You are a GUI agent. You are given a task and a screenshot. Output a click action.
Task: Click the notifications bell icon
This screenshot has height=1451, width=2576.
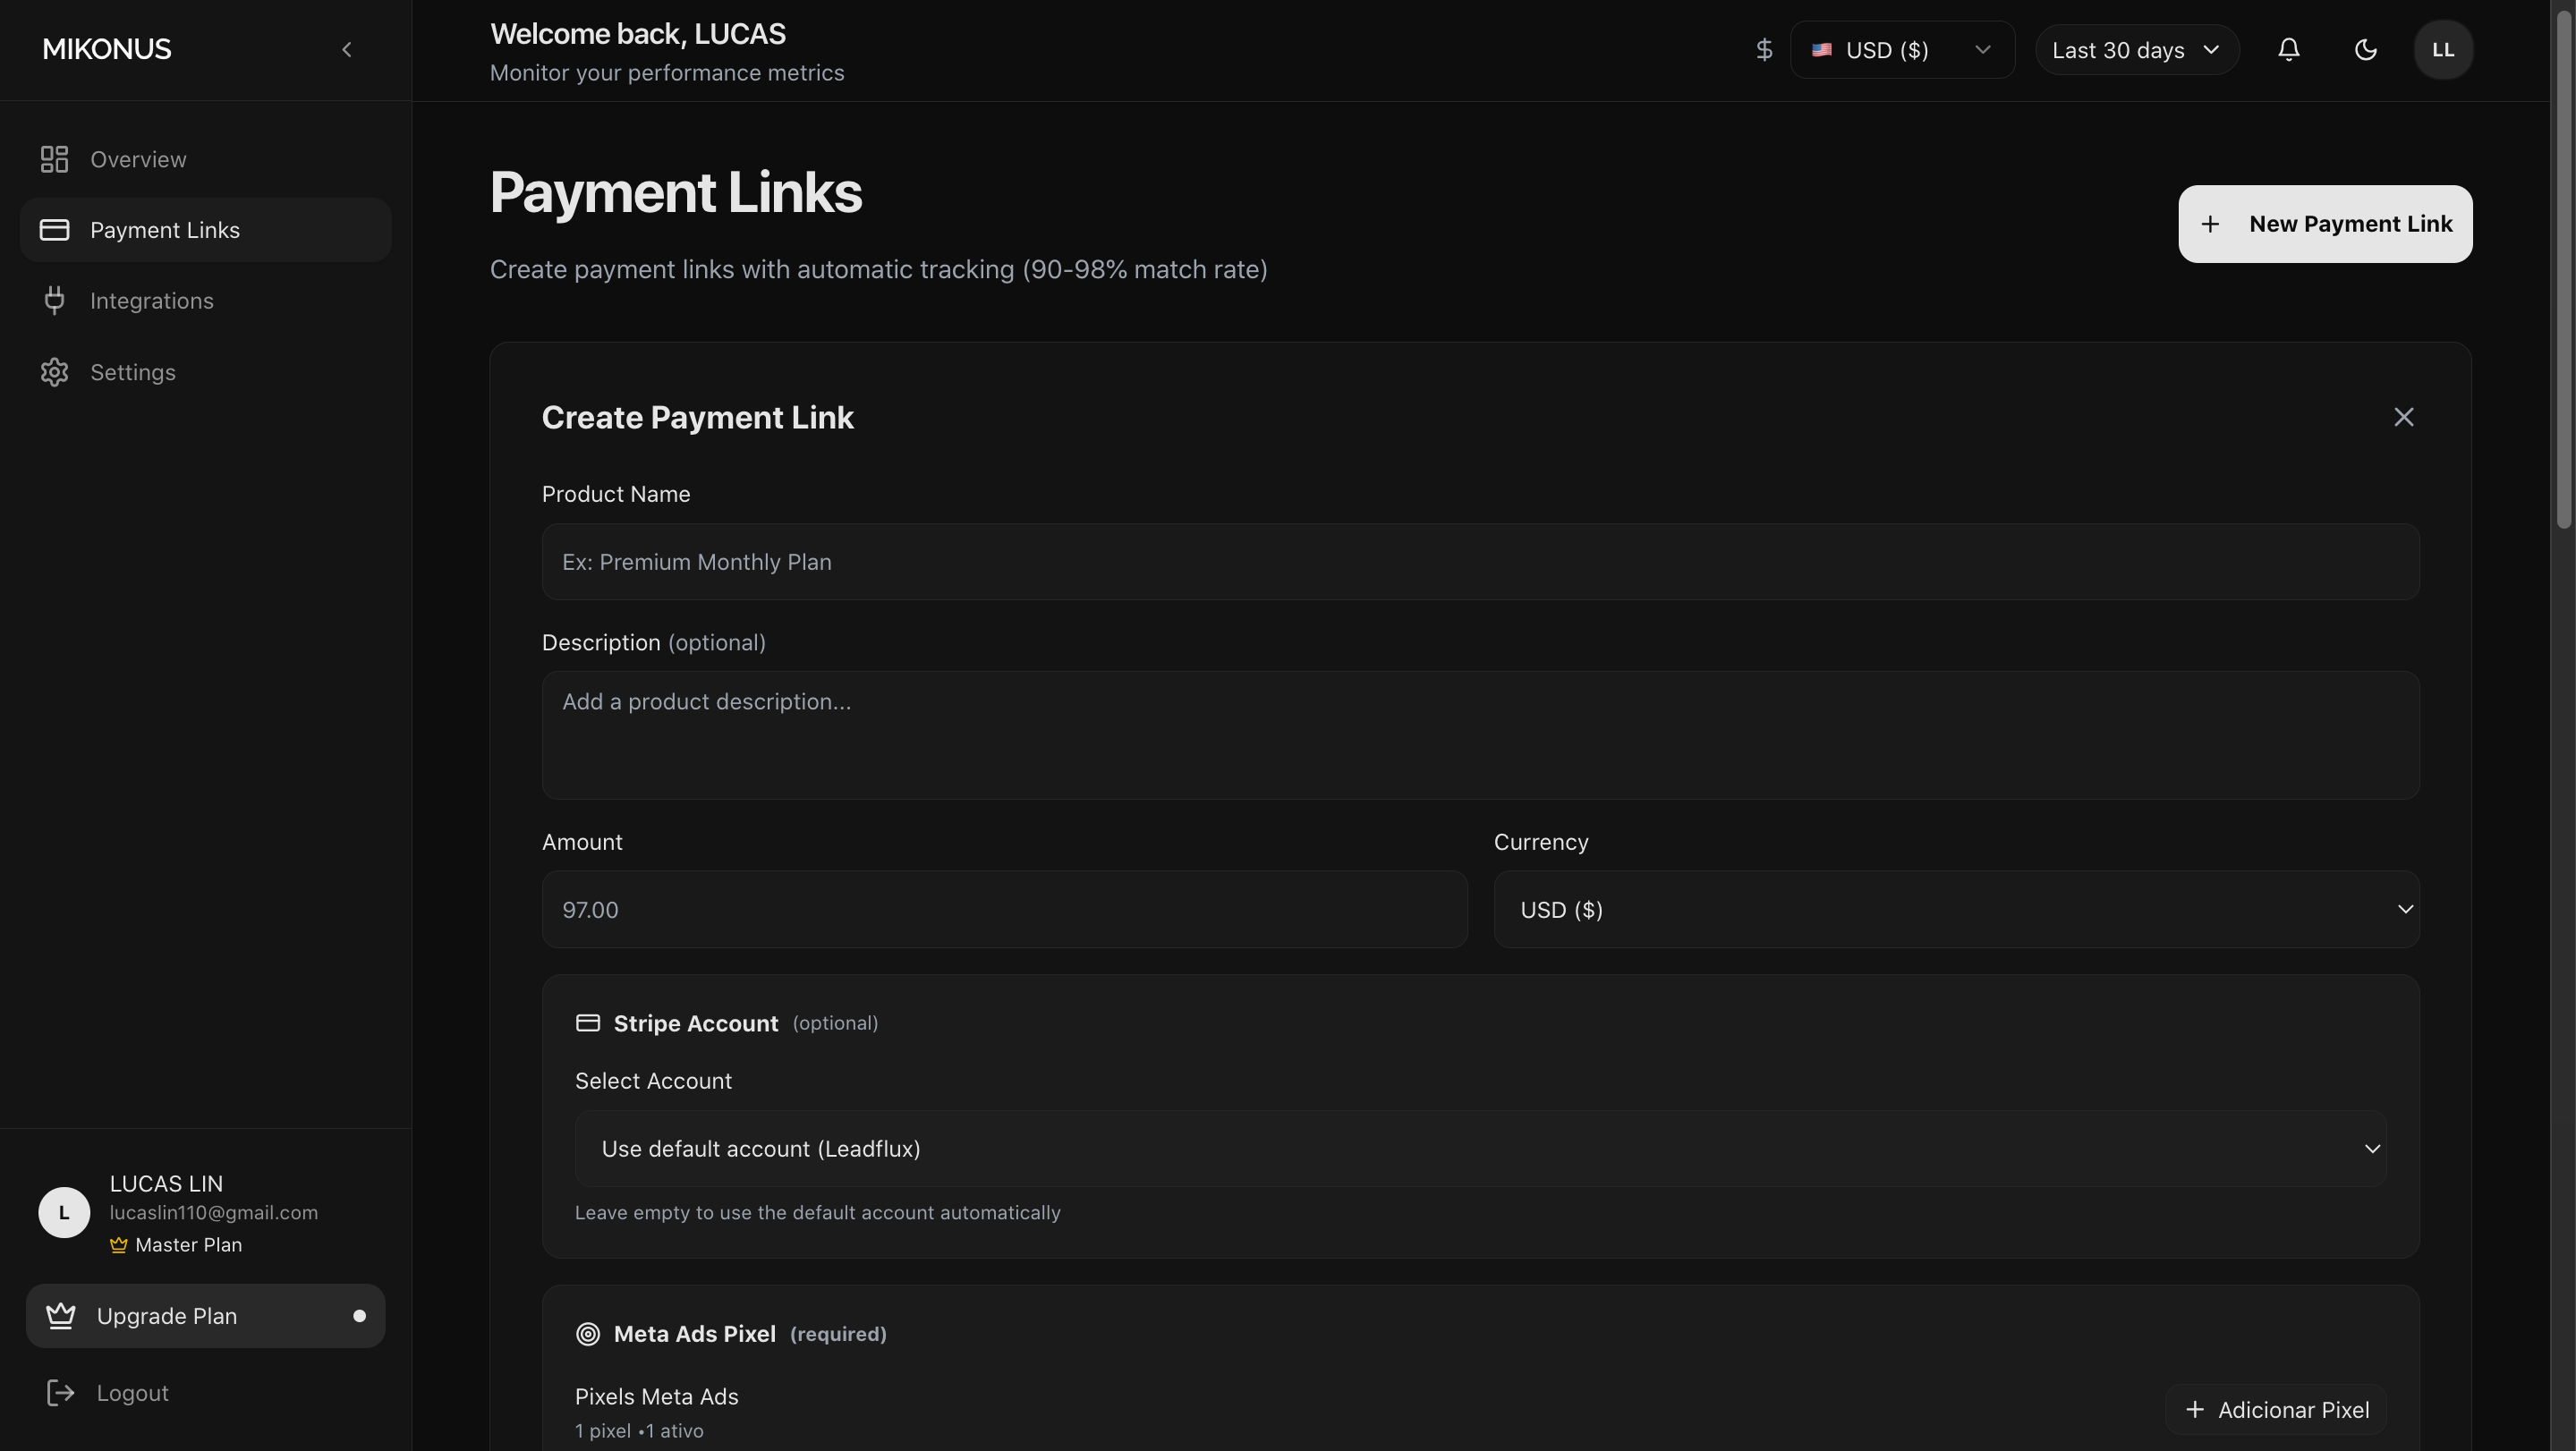(2288, 50)
